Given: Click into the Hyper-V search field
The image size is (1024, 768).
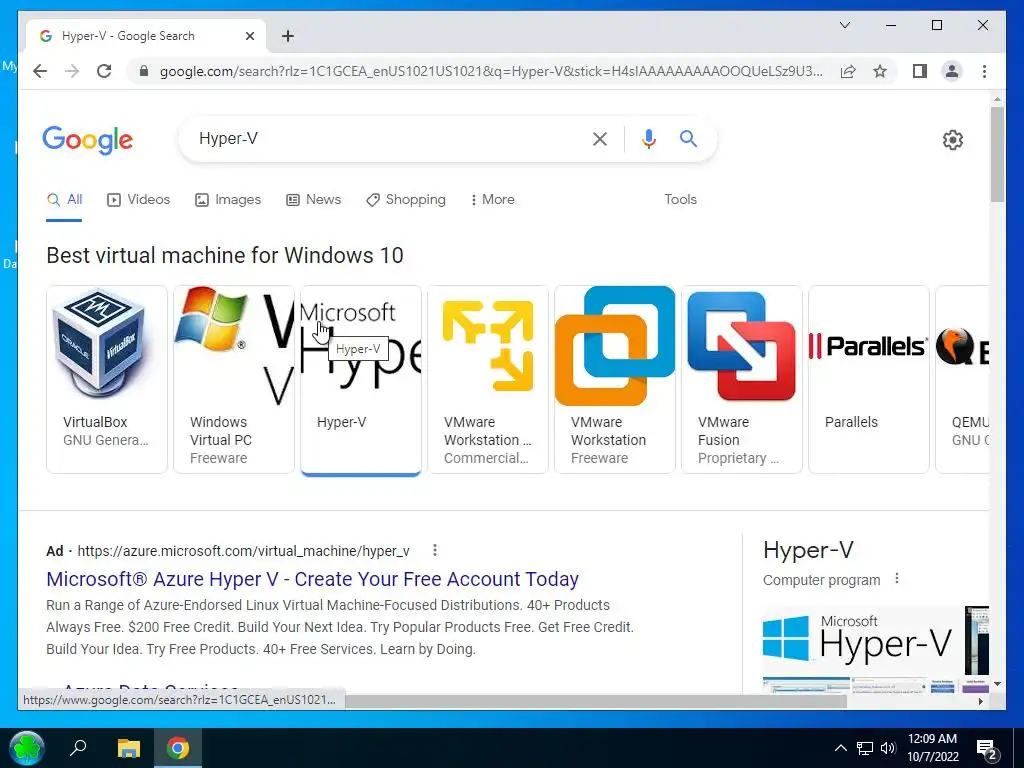Looking at the screenshot, I should pos(385,138).
